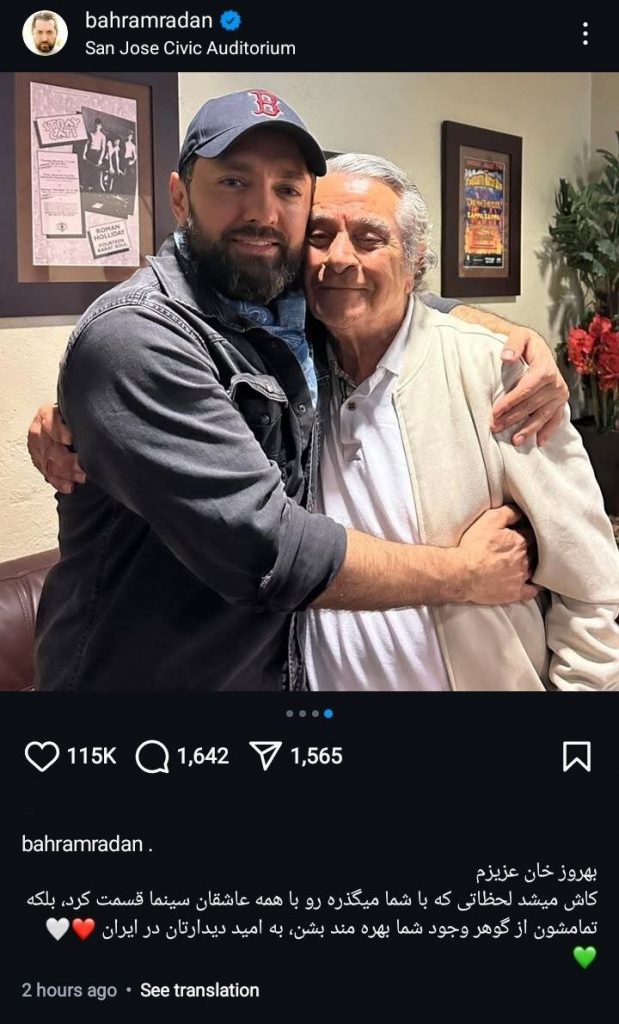
Task: Open the bahramradan username in the caption
Action: pyautogui.click(x=82, y=843)
